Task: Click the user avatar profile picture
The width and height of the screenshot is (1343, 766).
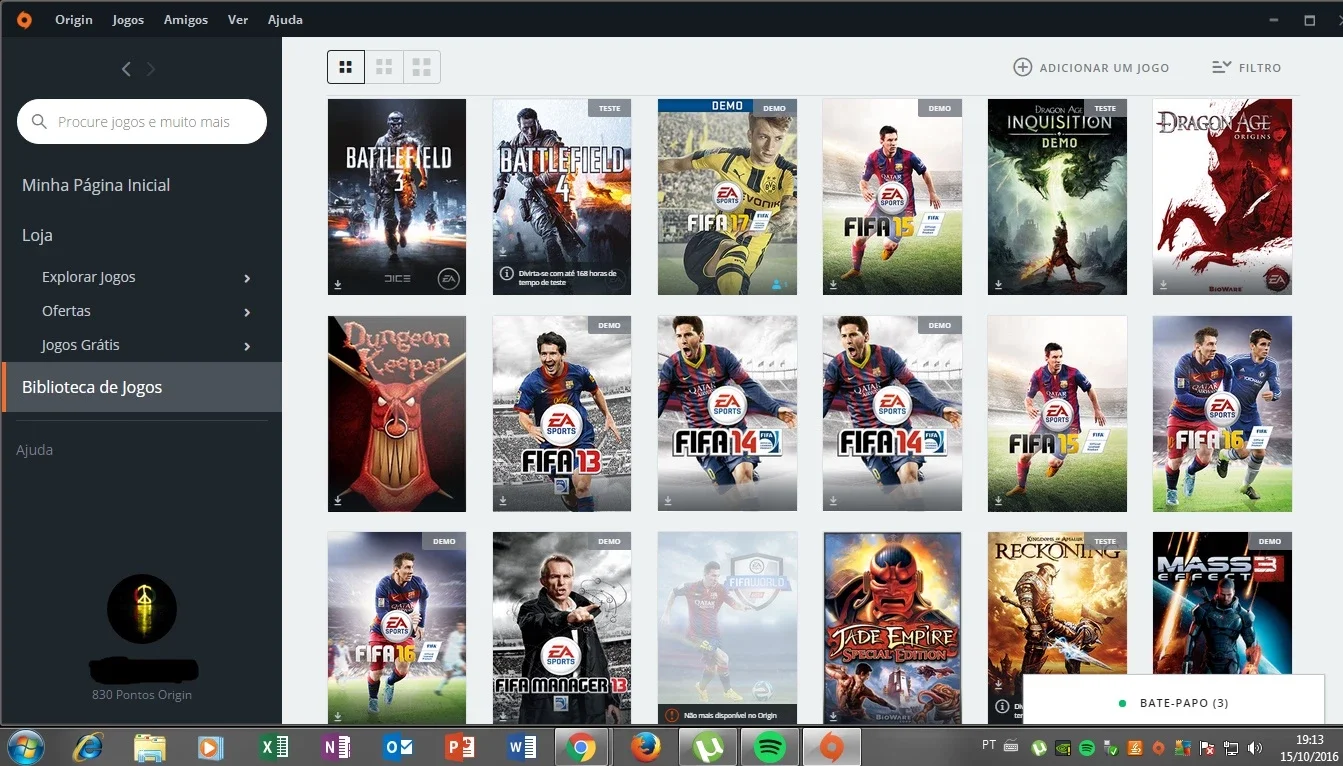Action: tap(142, 608)
